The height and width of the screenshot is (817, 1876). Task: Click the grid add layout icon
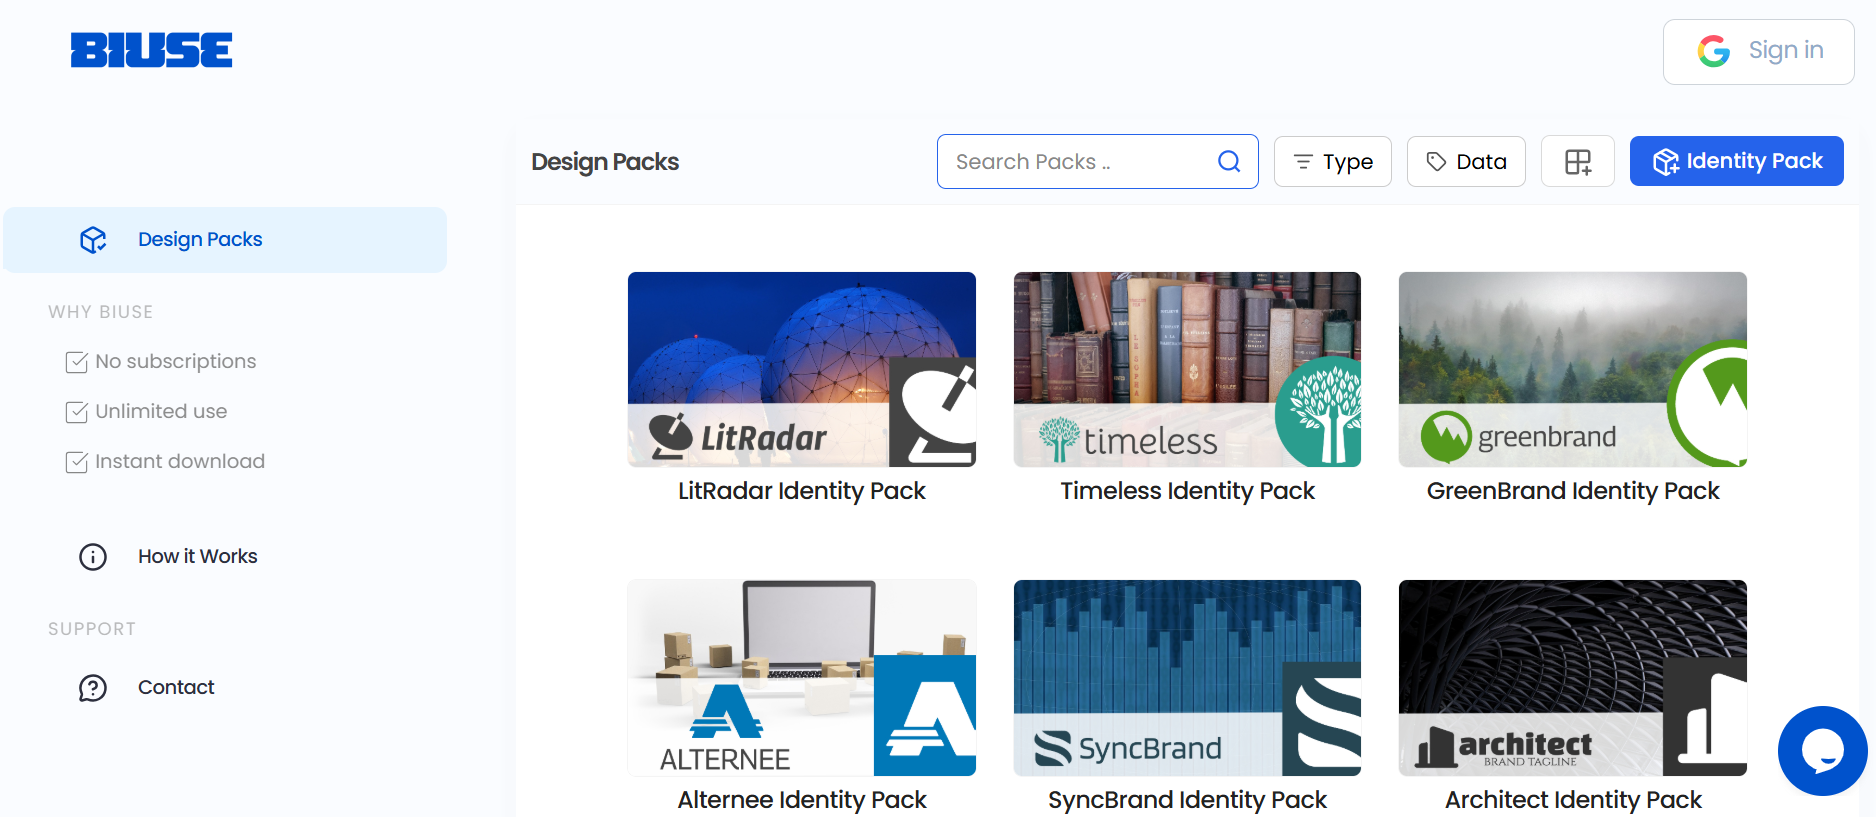(x=1577, y=161)
